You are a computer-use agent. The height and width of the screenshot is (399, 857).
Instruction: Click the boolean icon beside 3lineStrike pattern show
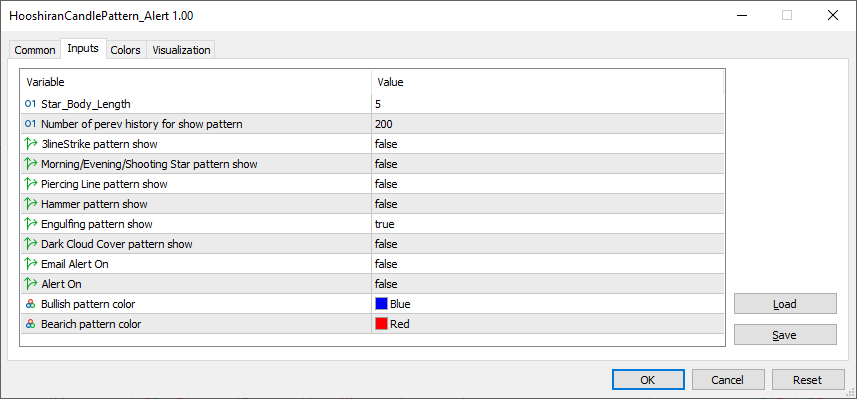(x=31, y=144)
